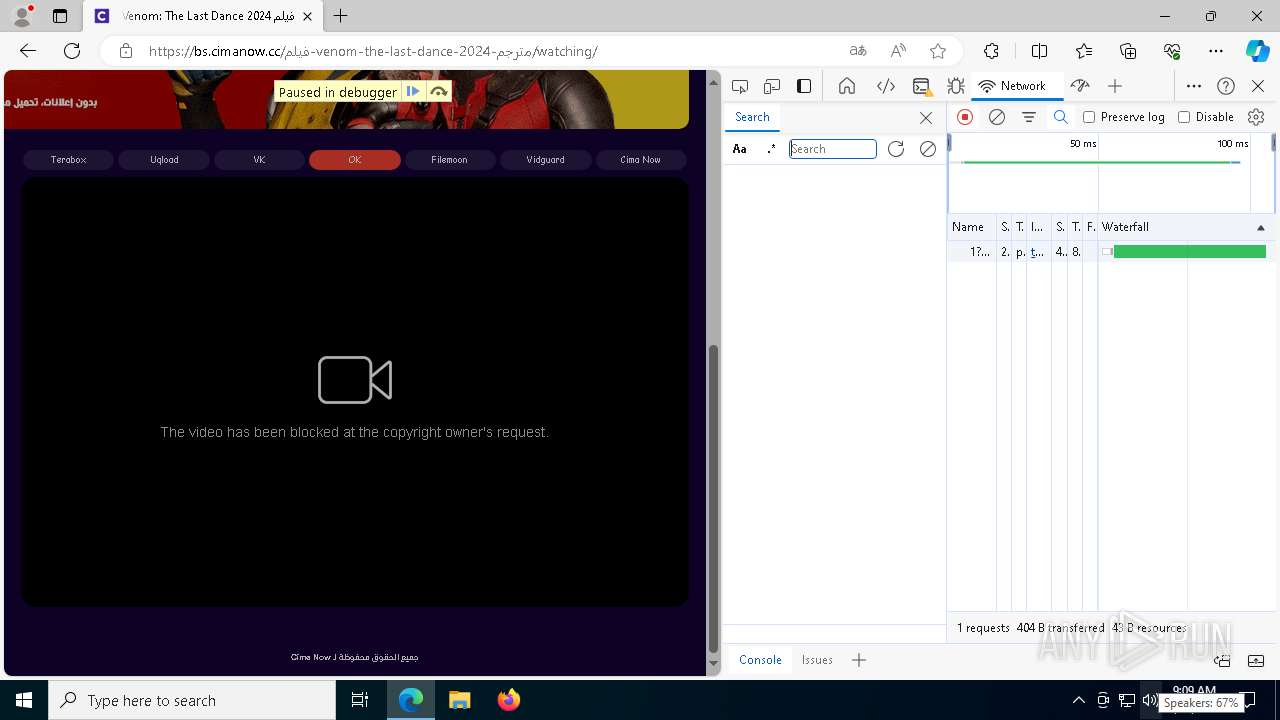This screenshot has width=1280, height=720.
Task: Select the Cima Now server button
Action: pyautogui.click(x=641, y=160)
